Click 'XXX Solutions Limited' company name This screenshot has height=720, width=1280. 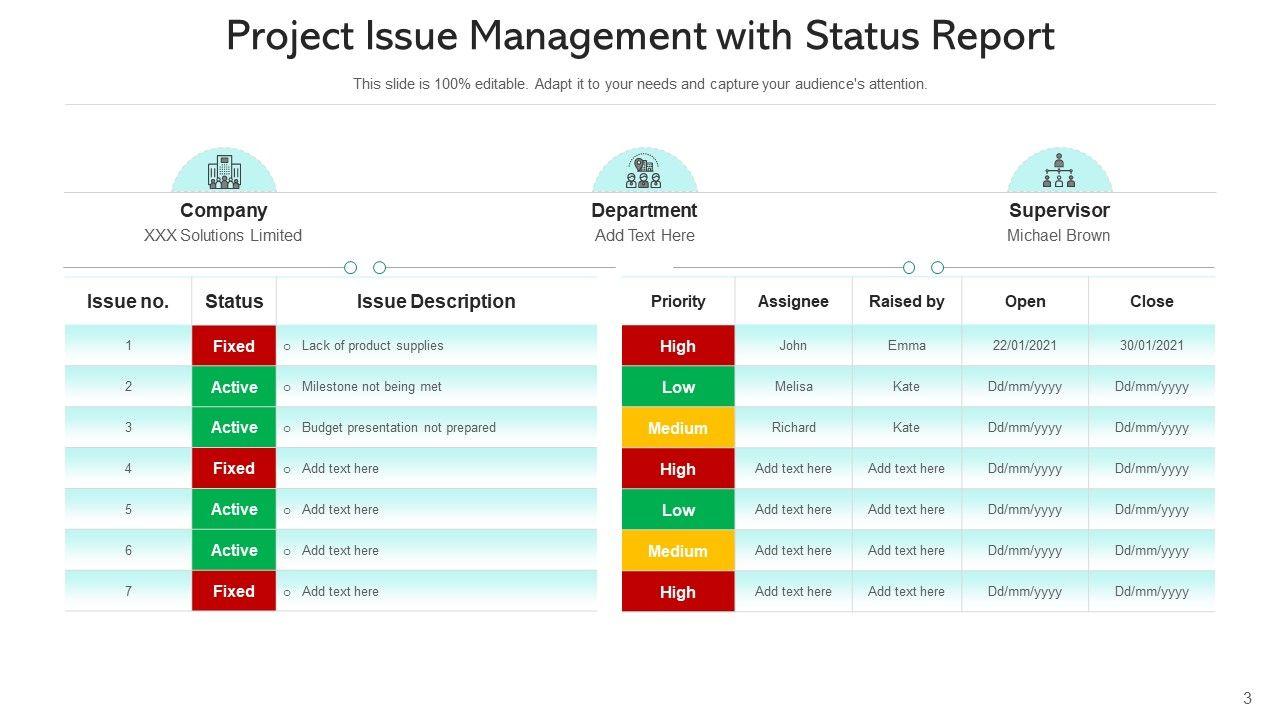[x=223, y=236]
